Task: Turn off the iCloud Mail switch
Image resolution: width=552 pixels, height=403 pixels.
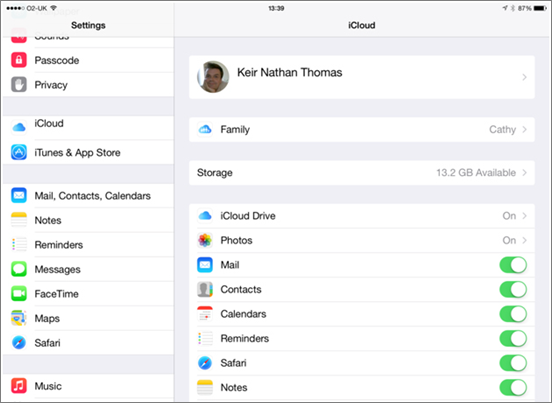Action: click(513, 265)
